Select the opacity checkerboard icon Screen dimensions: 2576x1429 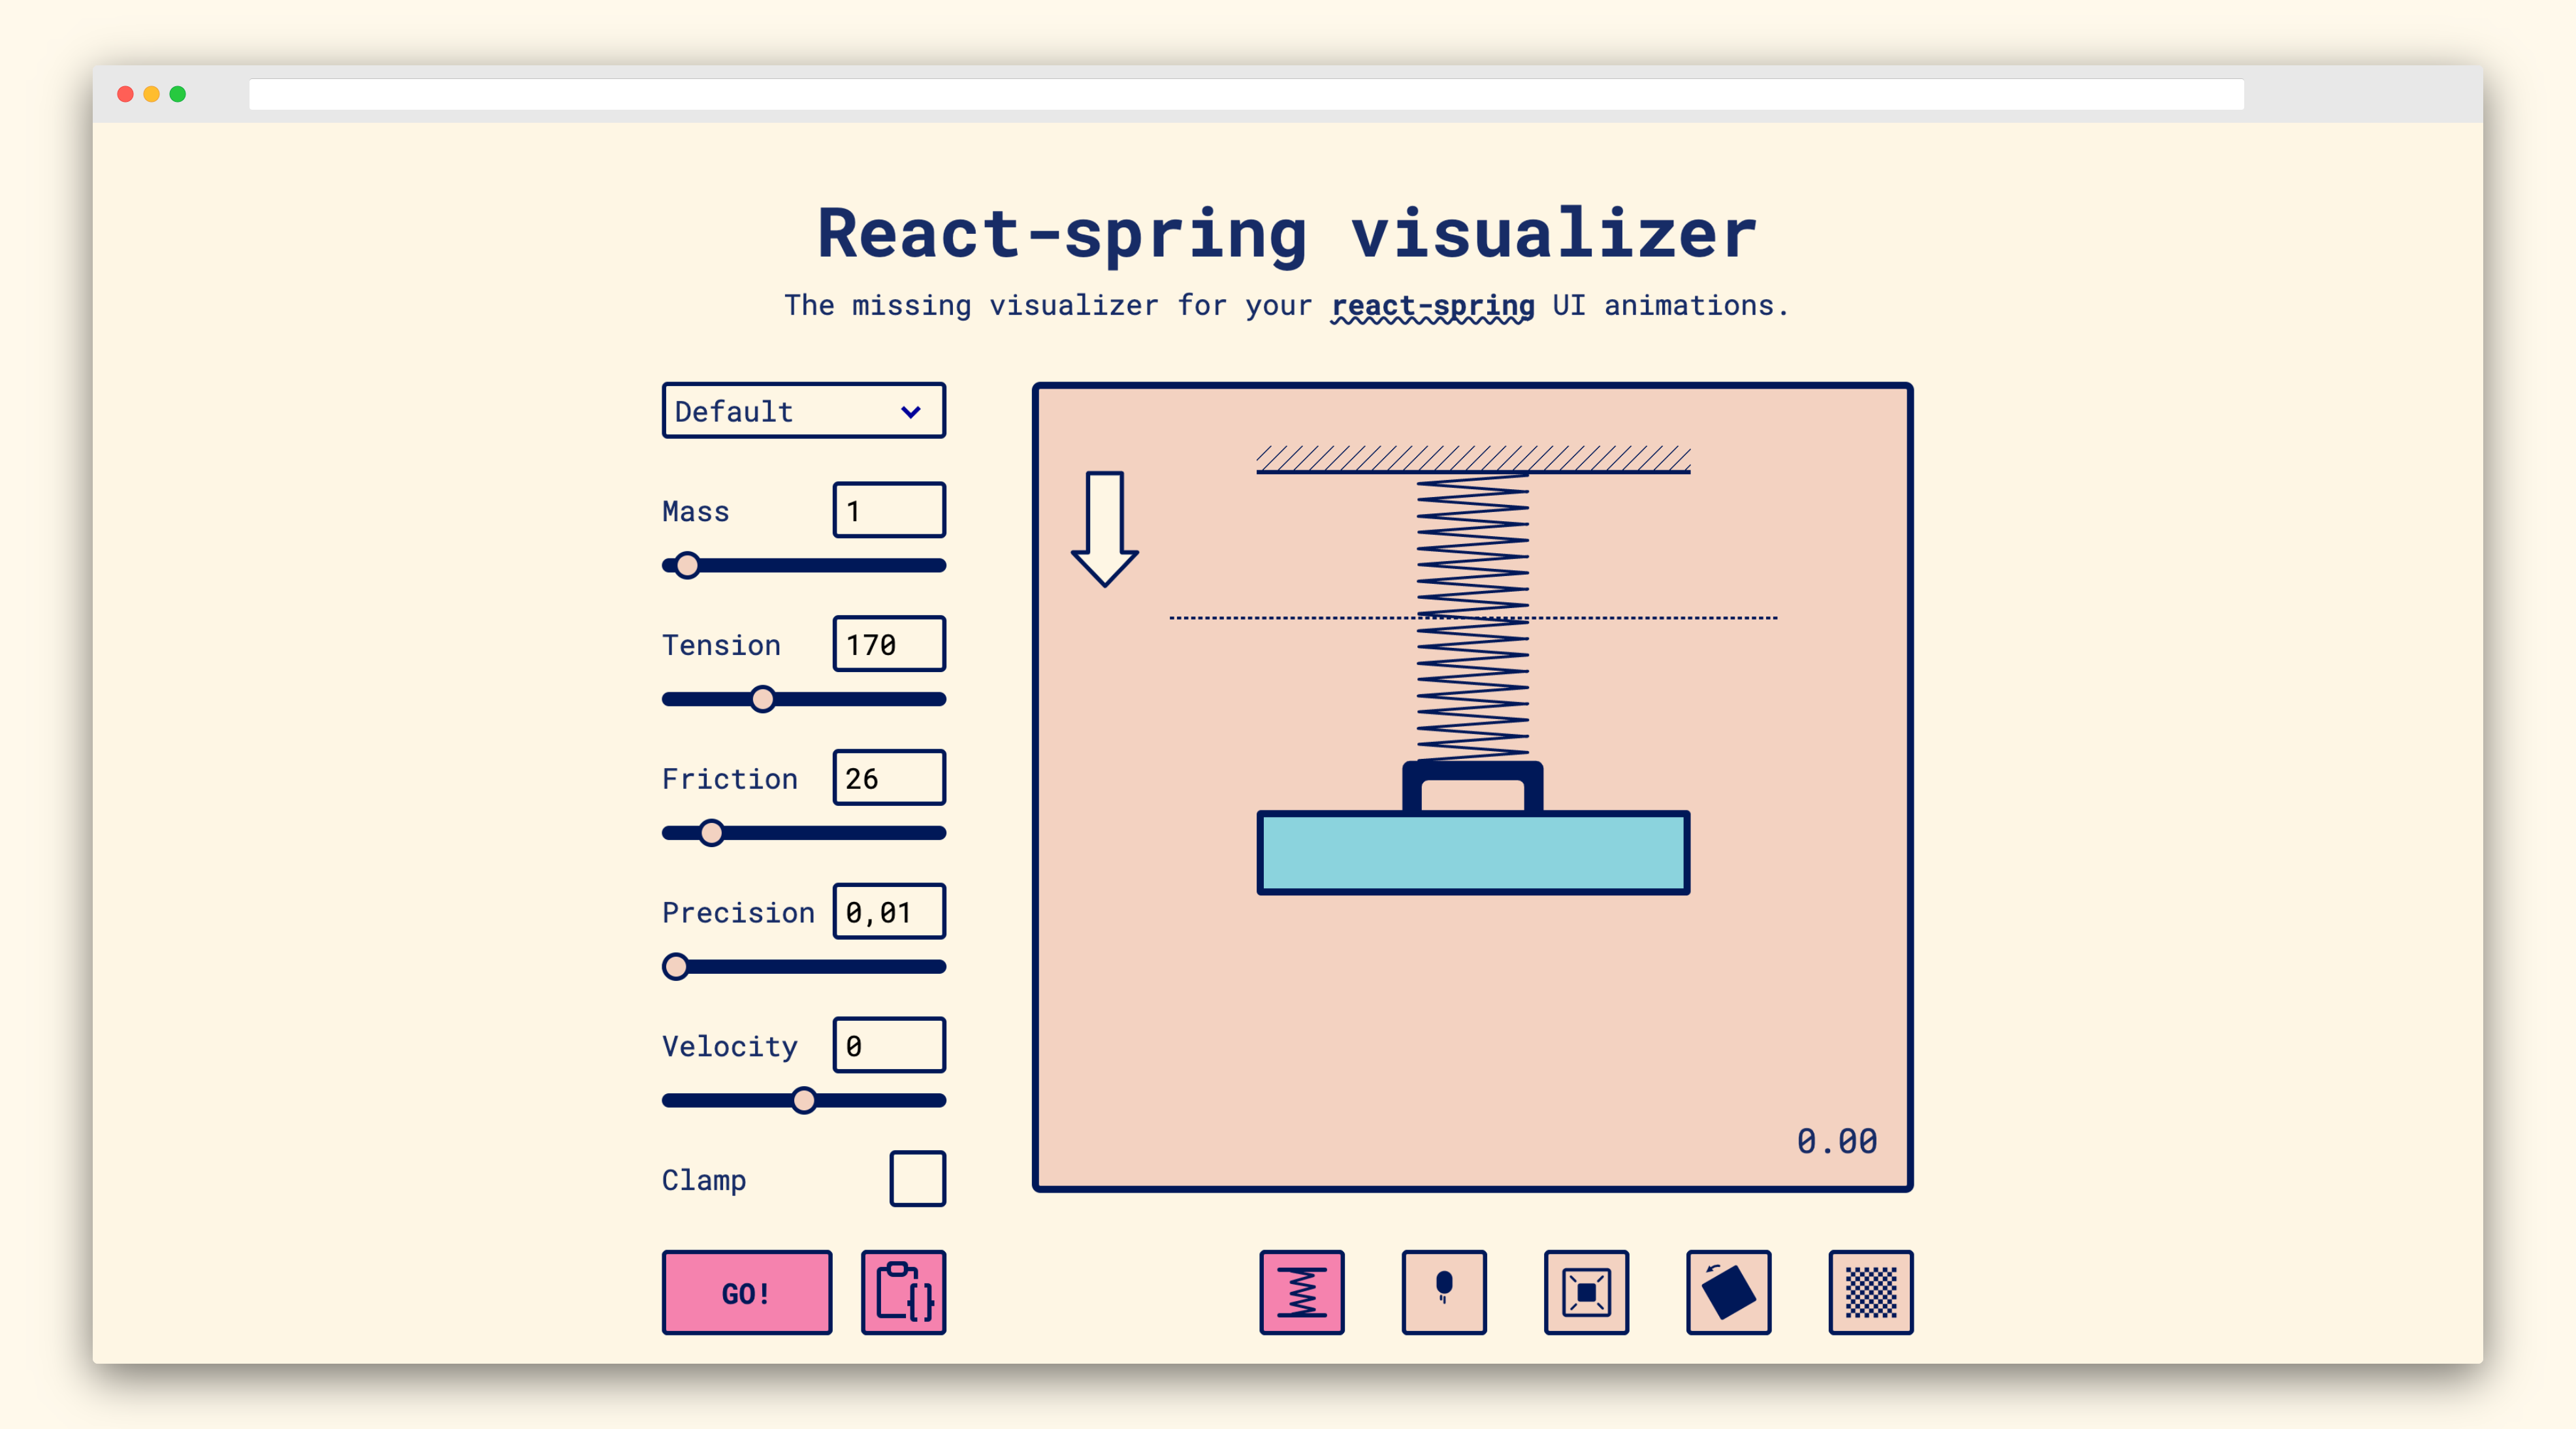click(x=1871, y=1292)
